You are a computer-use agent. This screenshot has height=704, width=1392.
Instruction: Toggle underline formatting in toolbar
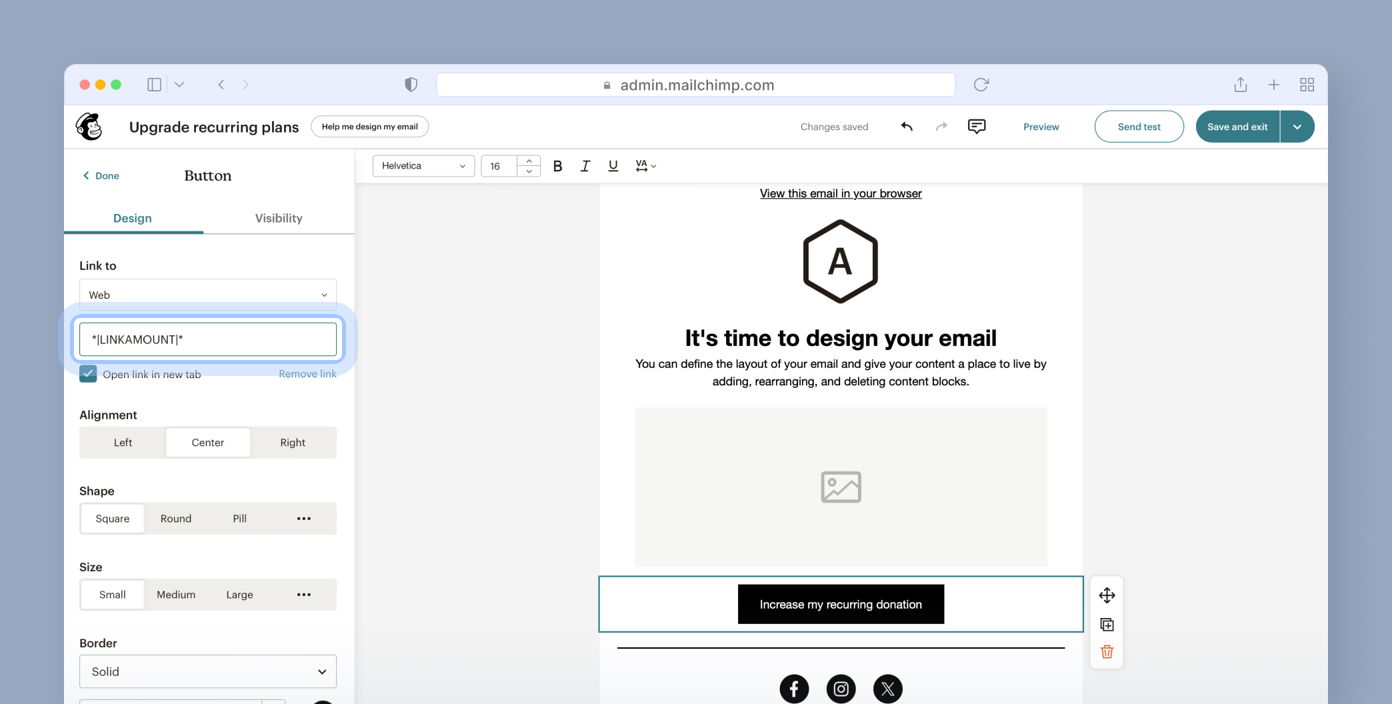click(613, 166)
